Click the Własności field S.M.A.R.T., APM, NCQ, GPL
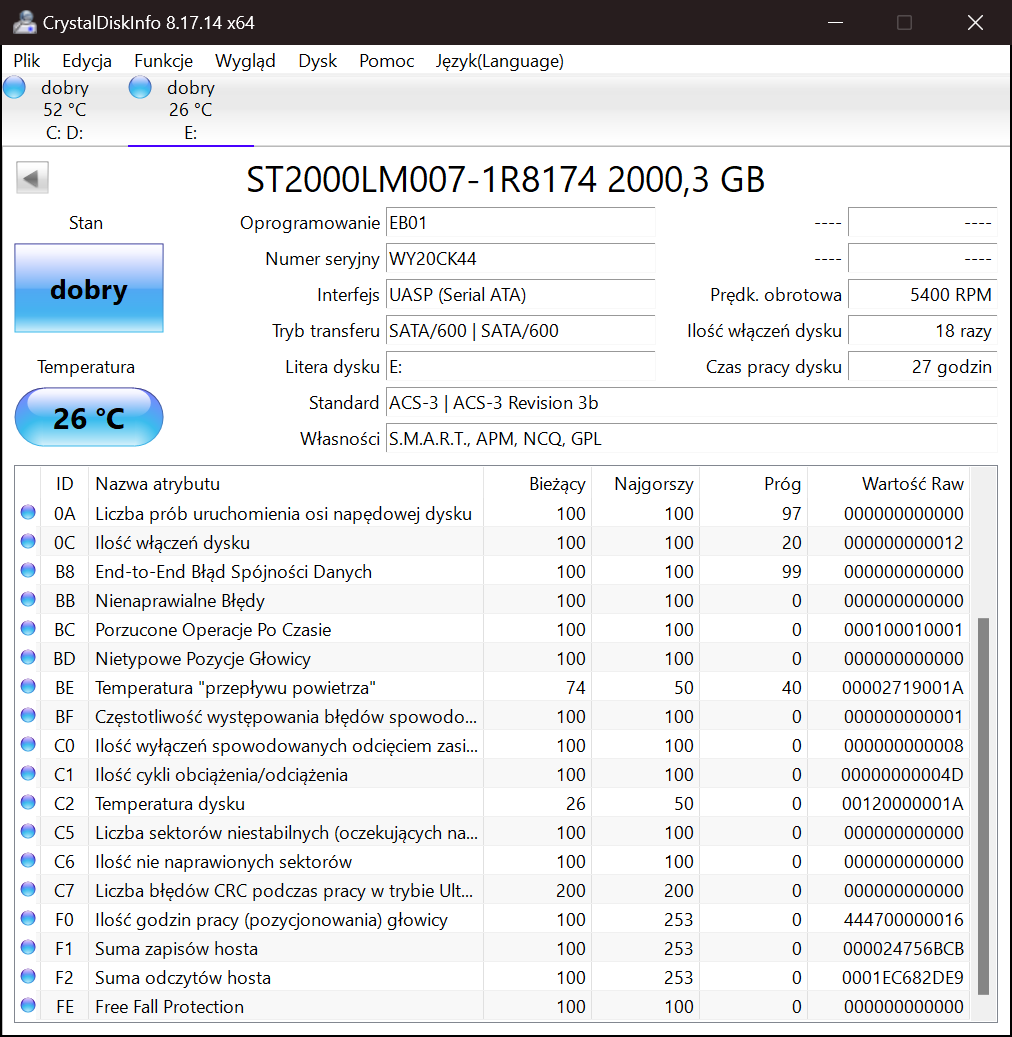Image resolution: width=1012 pixels, height=1037 pixels. tap(691, 438)
